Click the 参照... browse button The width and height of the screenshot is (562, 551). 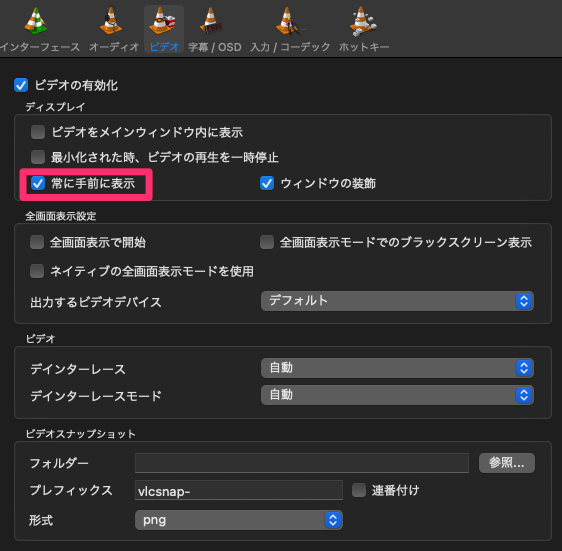coord(507,463)
